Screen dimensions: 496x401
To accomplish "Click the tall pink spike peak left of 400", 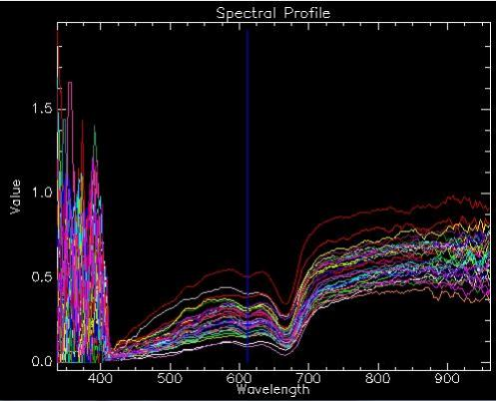I will (x=70, y=83).
